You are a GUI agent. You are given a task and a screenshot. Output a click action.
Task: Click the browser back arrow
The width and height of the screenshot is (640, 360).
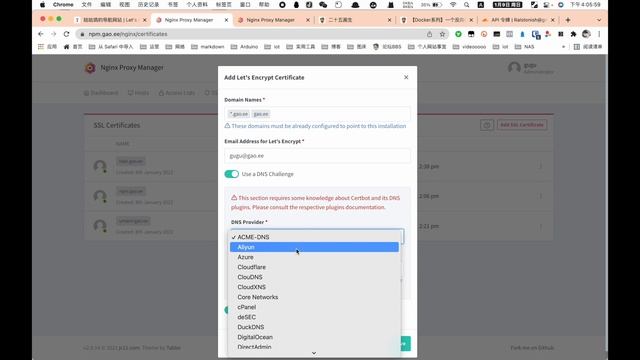[40, 34]
